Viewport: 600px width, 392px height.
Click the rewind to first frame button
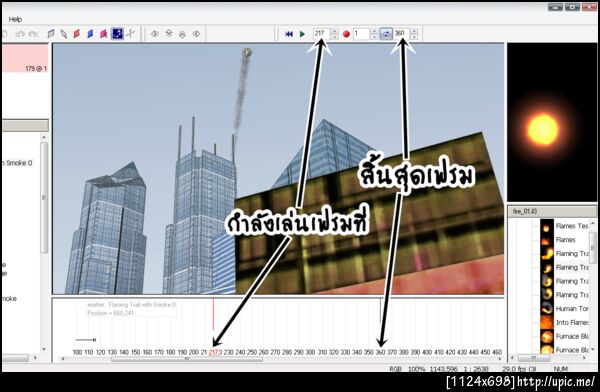coord(289,34)
